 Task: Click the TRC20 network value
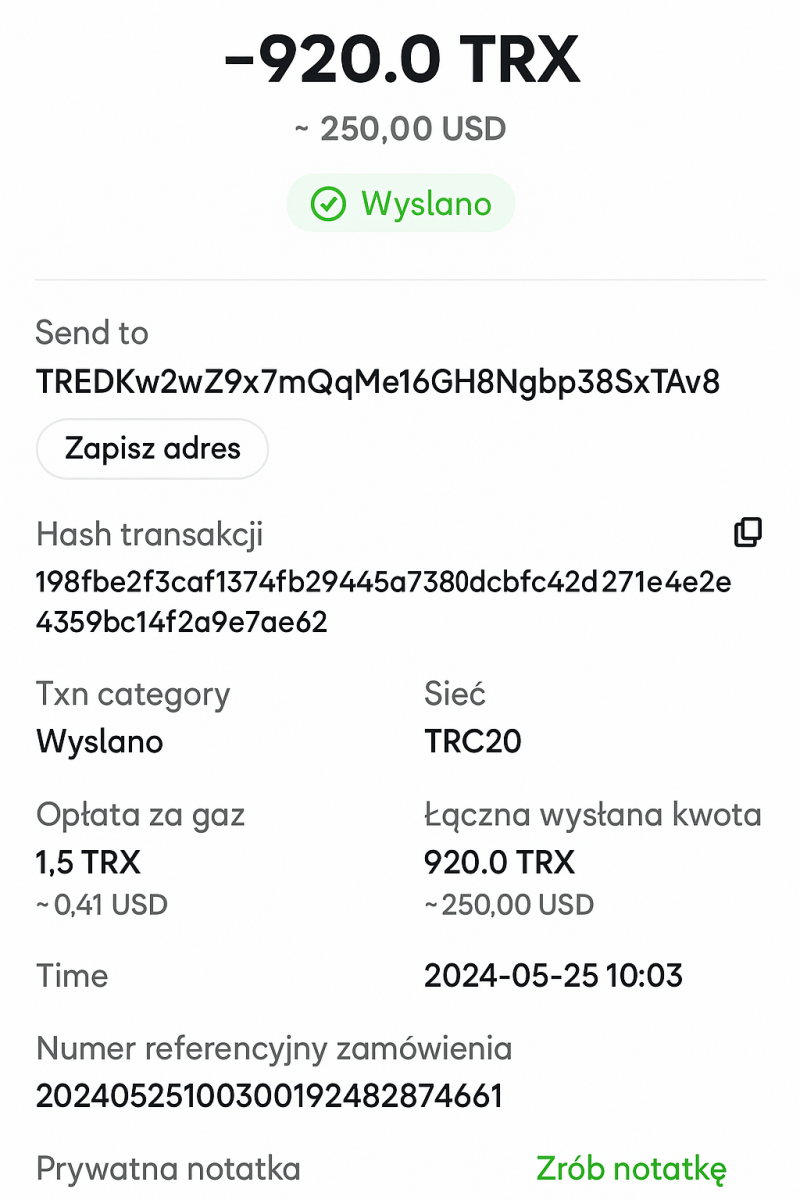473,741
